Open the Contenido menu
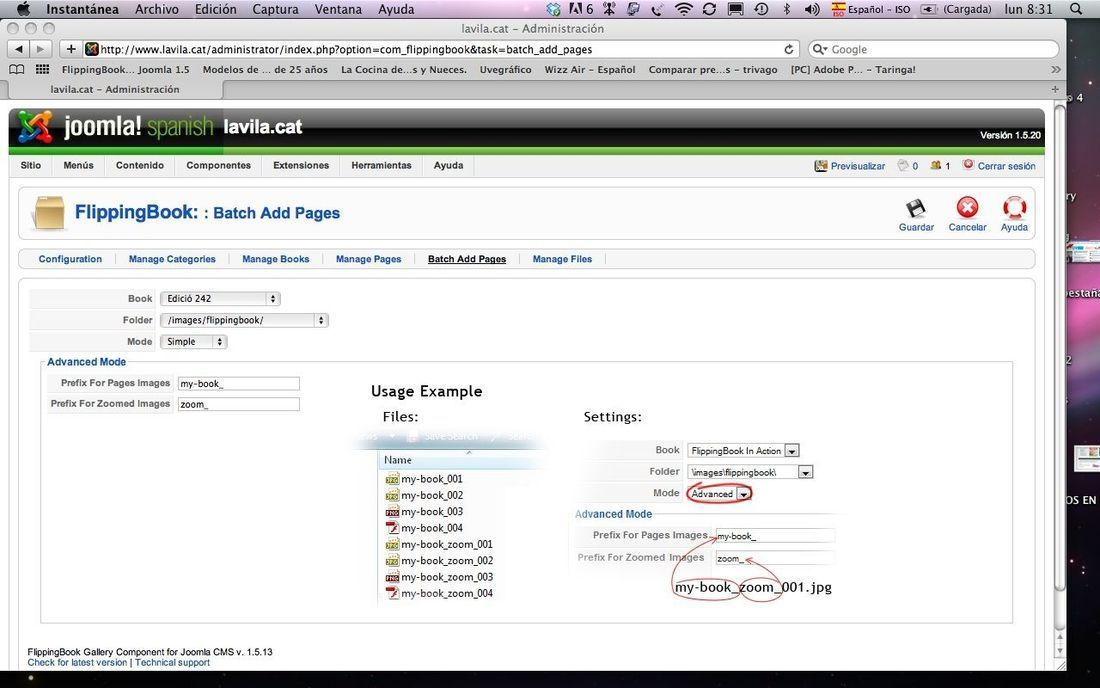 (140, 166)
